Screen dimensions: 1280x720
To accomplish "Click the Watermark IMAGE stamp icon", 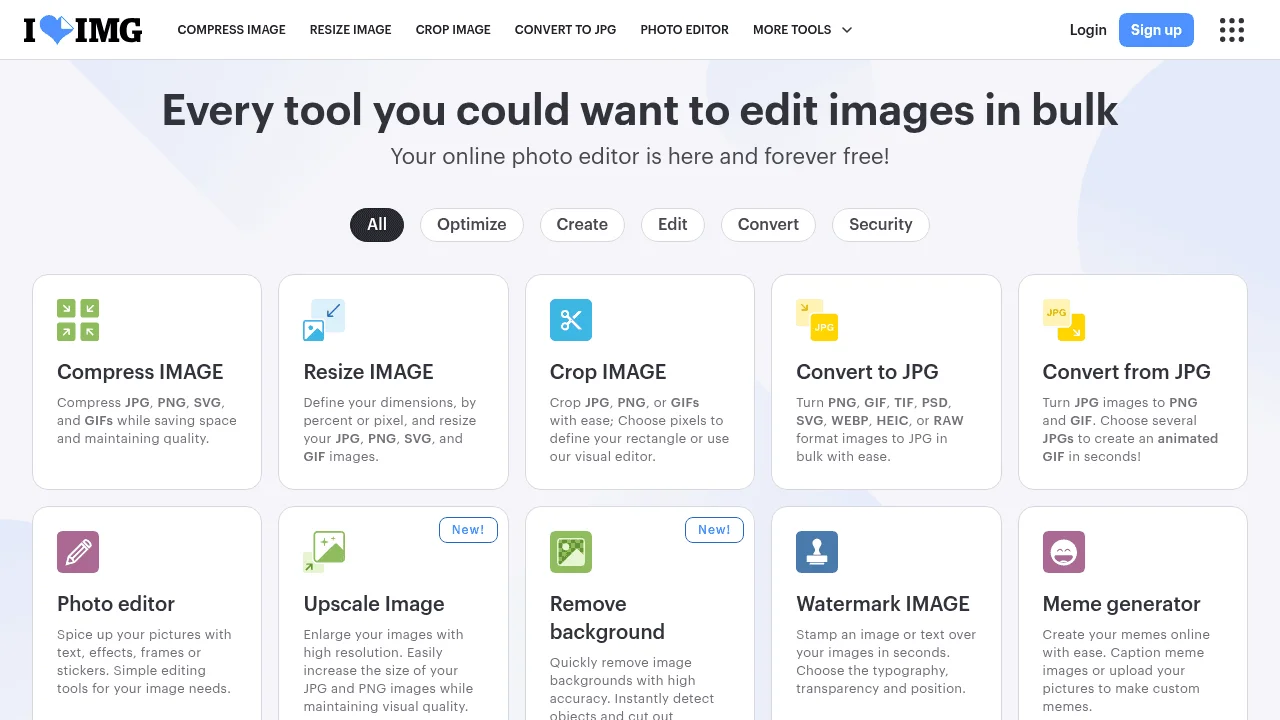I will pyautogui.click(x=817, y=552).
